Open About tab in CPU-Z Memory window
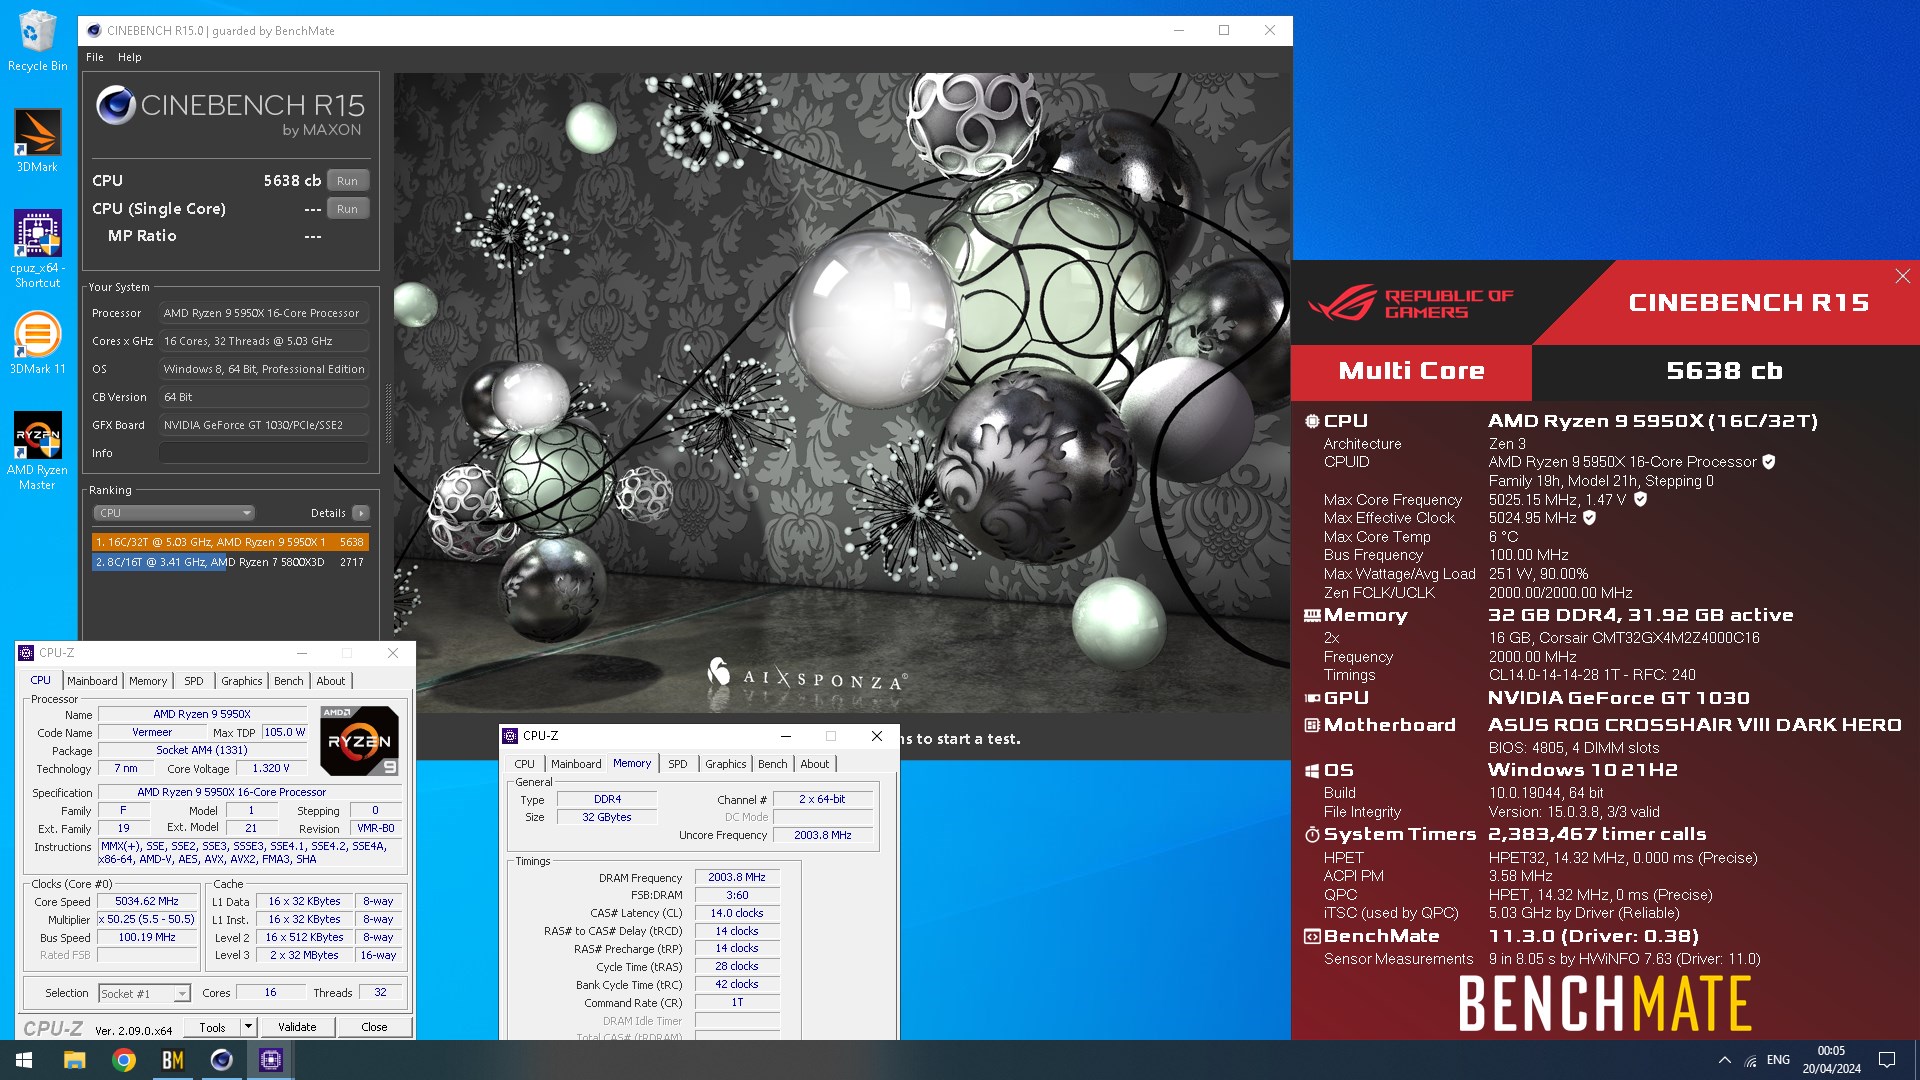The image size is (1920, 1080). [x=815, y=764]
